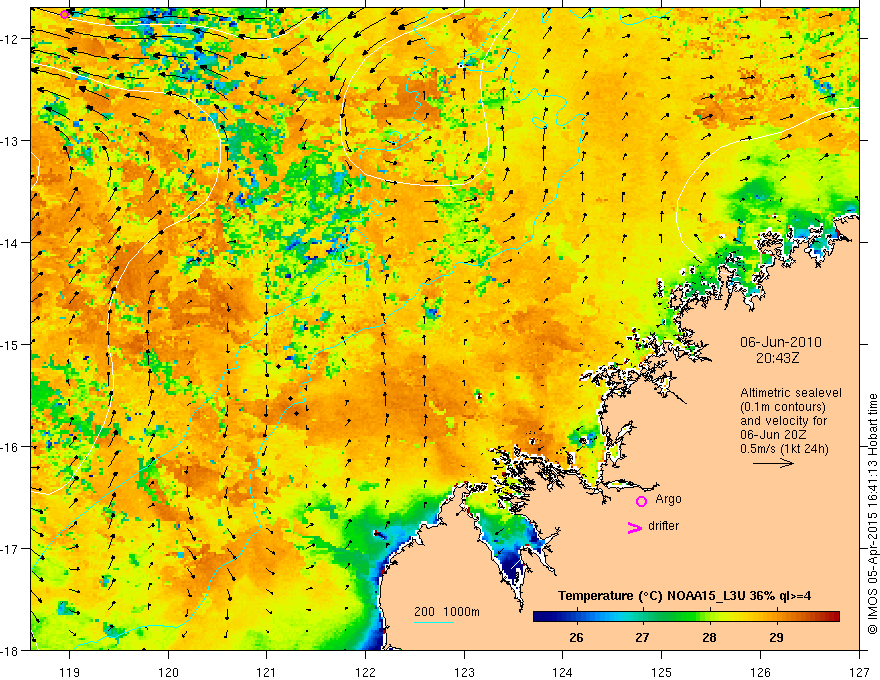Click the cyan depth contour legend line

point(434,622)
